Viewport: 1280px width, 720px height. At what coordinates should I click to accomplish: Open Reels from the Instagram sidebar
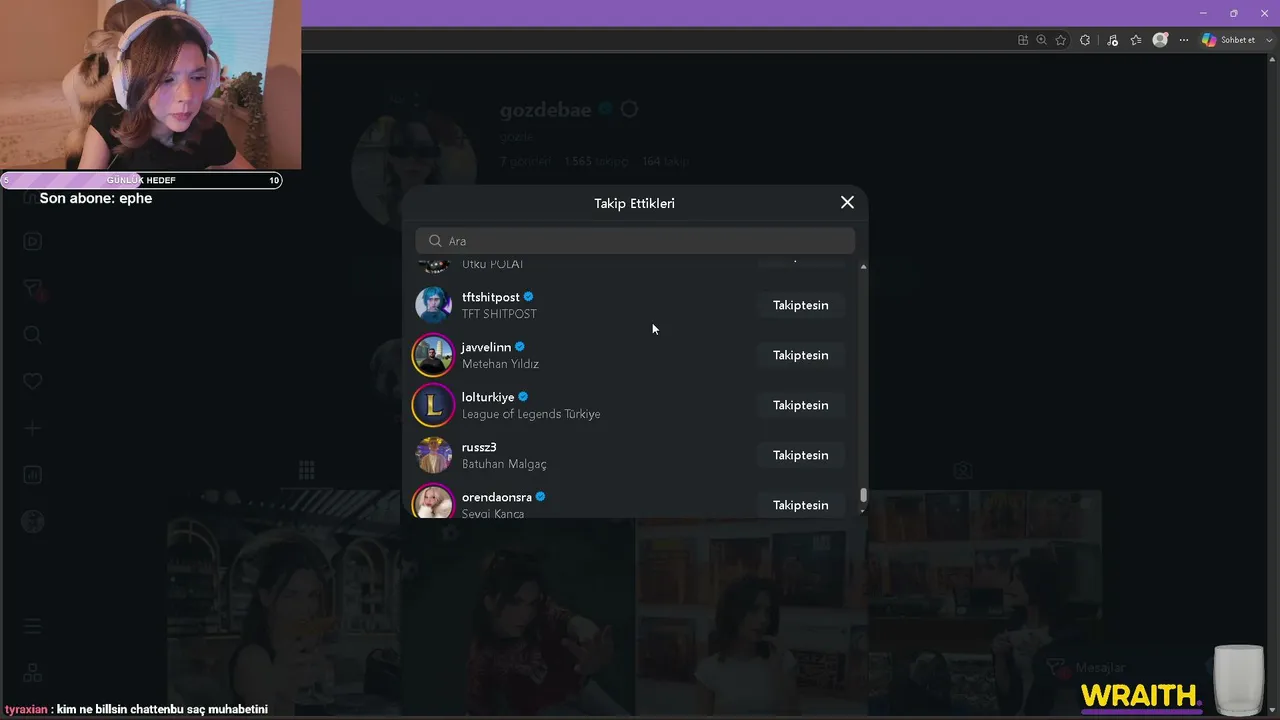[x=33, y=241]
